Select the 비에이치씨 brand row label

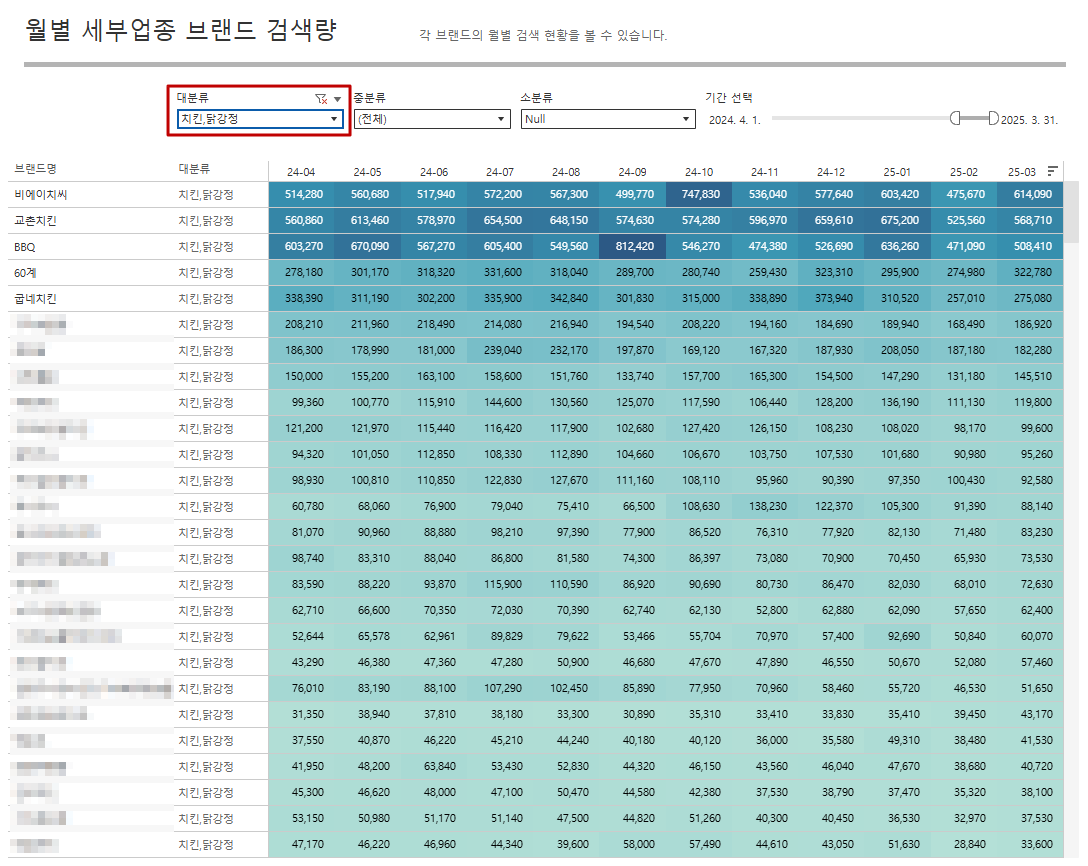coord(41,195)
